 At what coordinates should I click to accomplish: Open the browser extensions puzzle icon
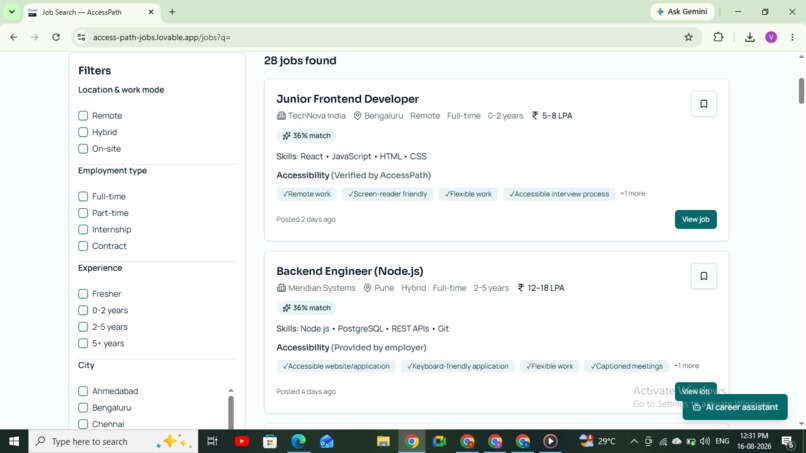[718, 37]
